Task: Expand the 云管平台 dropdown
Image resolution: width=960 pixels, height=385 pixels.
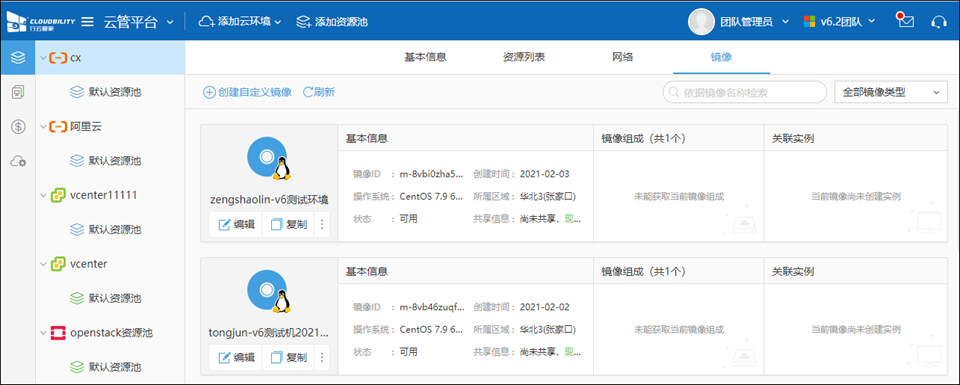Action: click(x=138, y=22)
